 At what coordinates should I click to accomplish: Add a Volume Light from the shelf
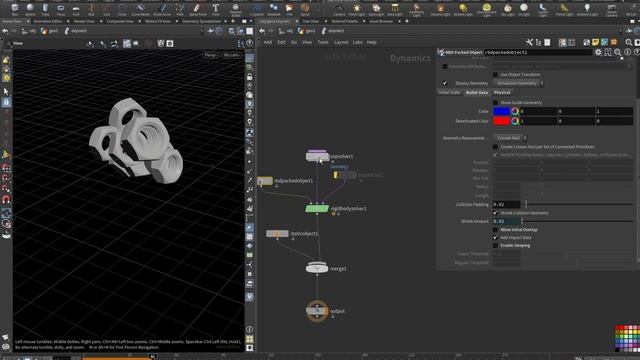(440, 9)
